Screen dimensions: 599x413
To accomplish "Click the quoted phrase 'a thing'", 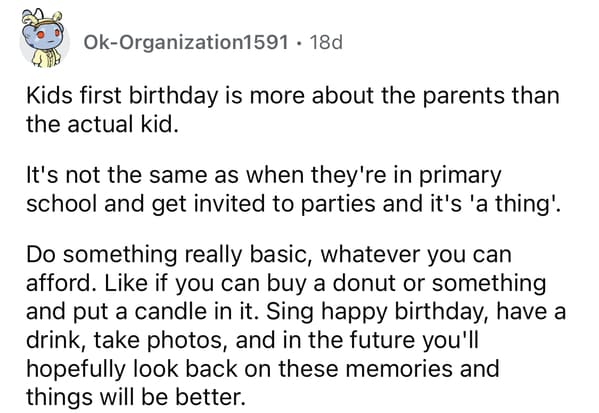I will [511, 203].
